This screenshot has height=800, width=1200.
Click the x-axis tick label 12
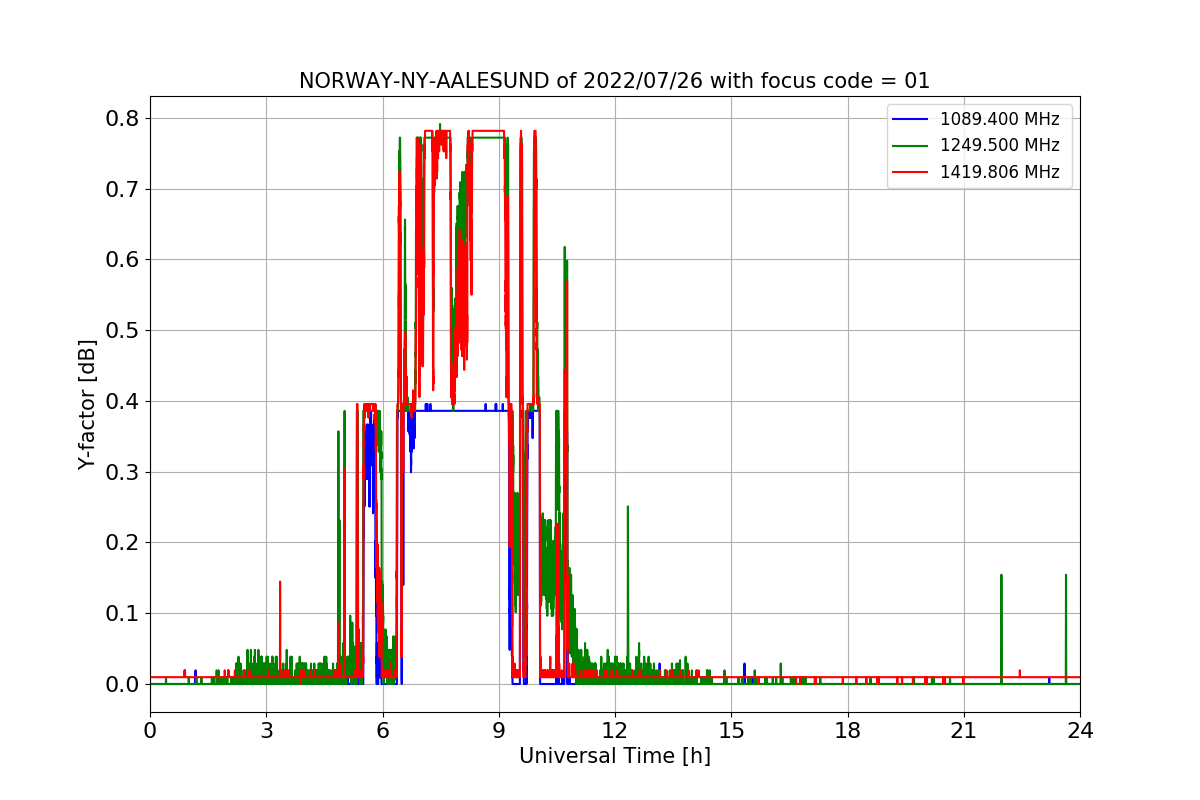pyautogui.click(x=615, y=730)
